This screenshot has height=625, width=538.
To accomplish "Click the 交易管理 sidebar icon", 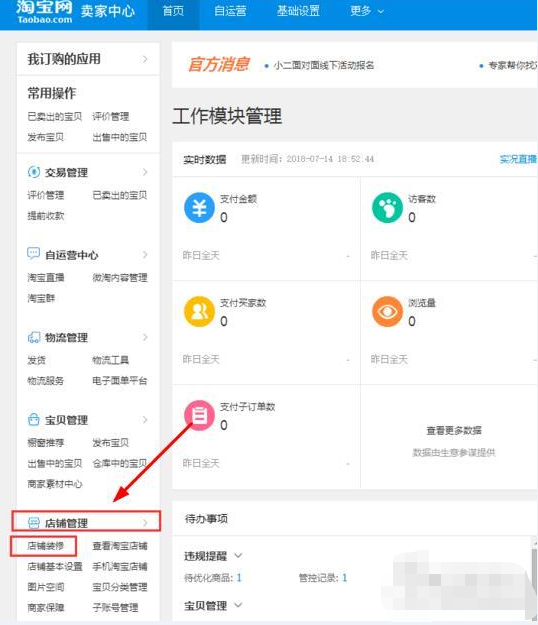I will 34,172.
